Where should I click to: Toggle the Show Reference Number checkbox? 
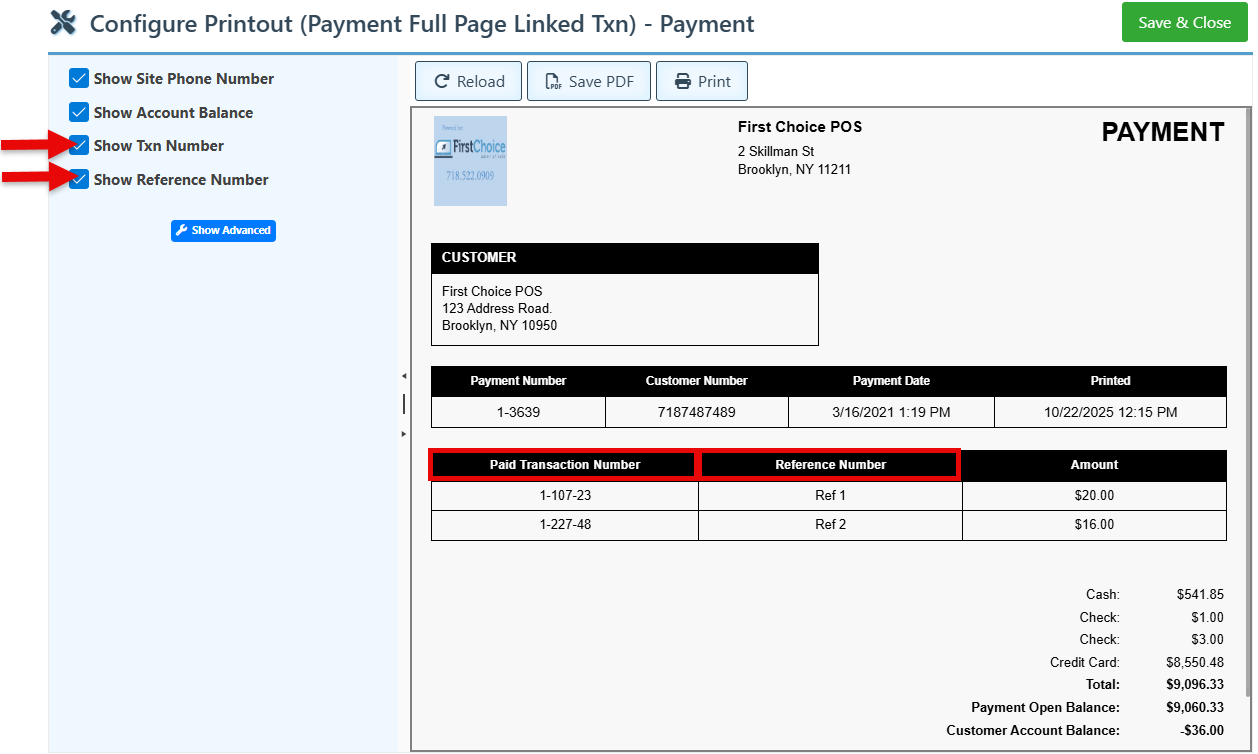coord(79,180)
